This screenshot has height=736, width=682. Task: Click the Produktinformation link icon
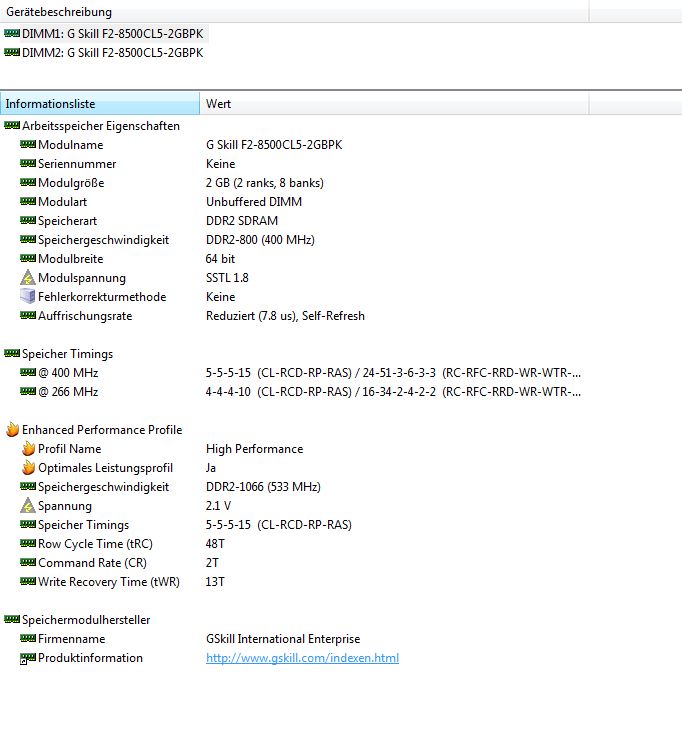coord(28,658)
